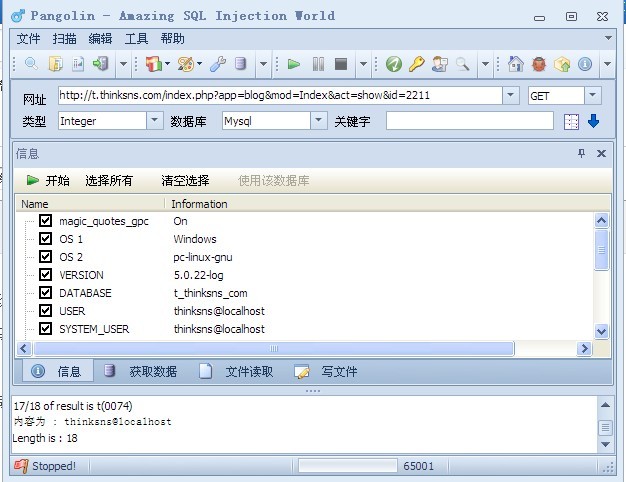This screenshot has height=482, width=626.
Task: Expand dropdown arrow beside palette icon
Action: [x=199, y=63]
